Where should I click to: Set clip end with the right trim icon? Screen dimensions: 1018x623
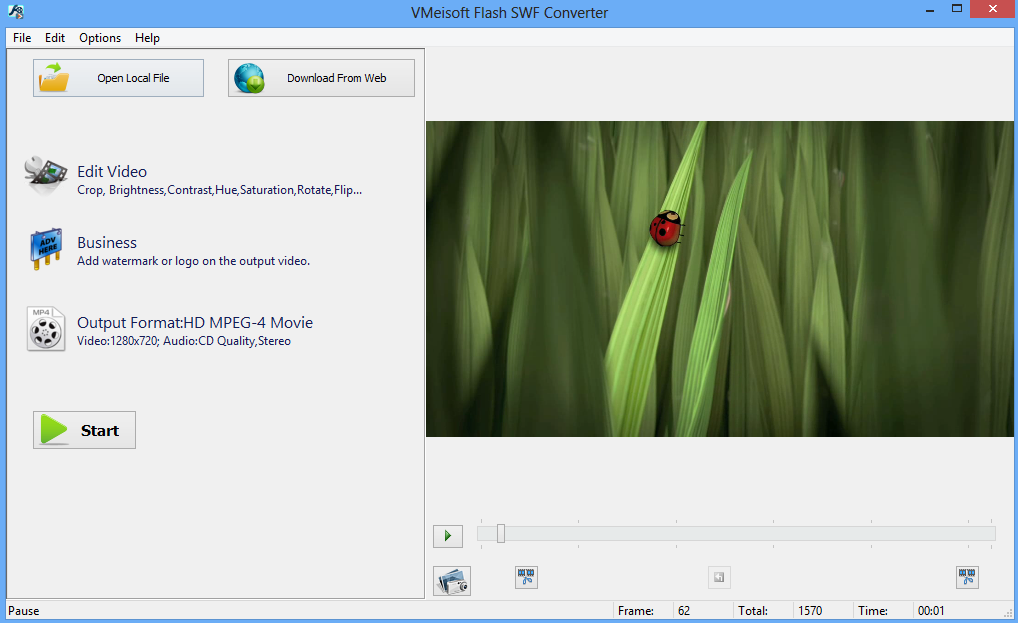[965, 577]
